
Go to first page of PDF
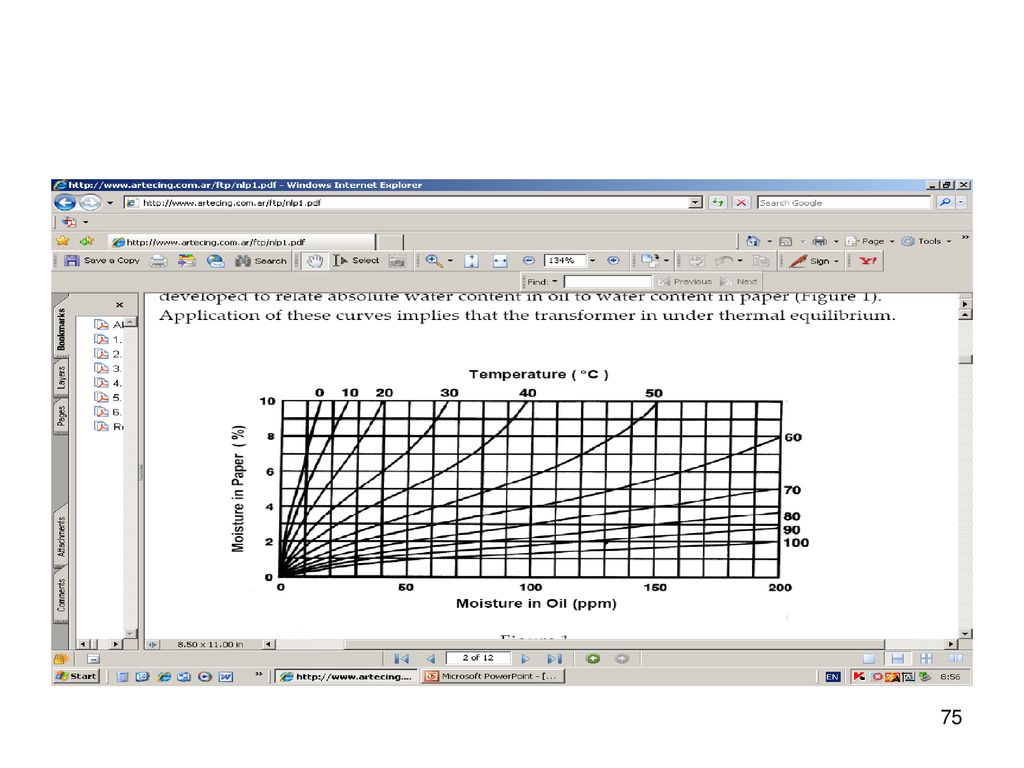(402, 659)
